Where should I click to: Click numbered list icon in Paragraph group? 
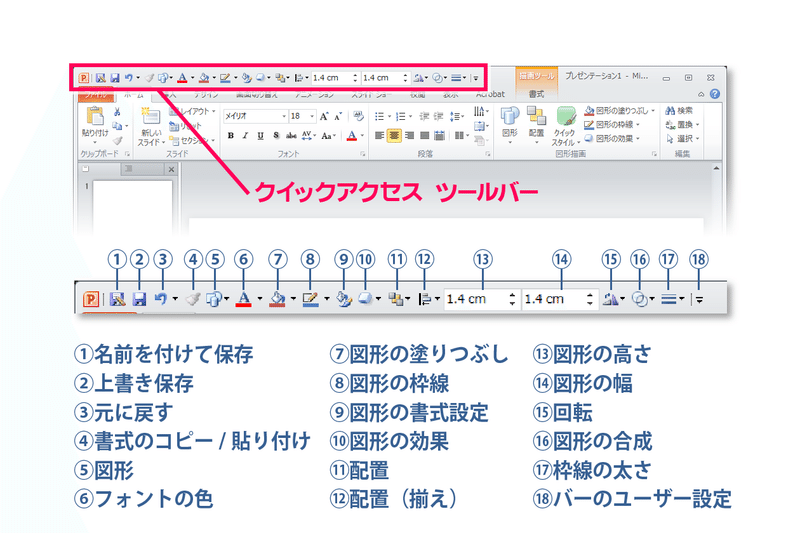(401, 117)
